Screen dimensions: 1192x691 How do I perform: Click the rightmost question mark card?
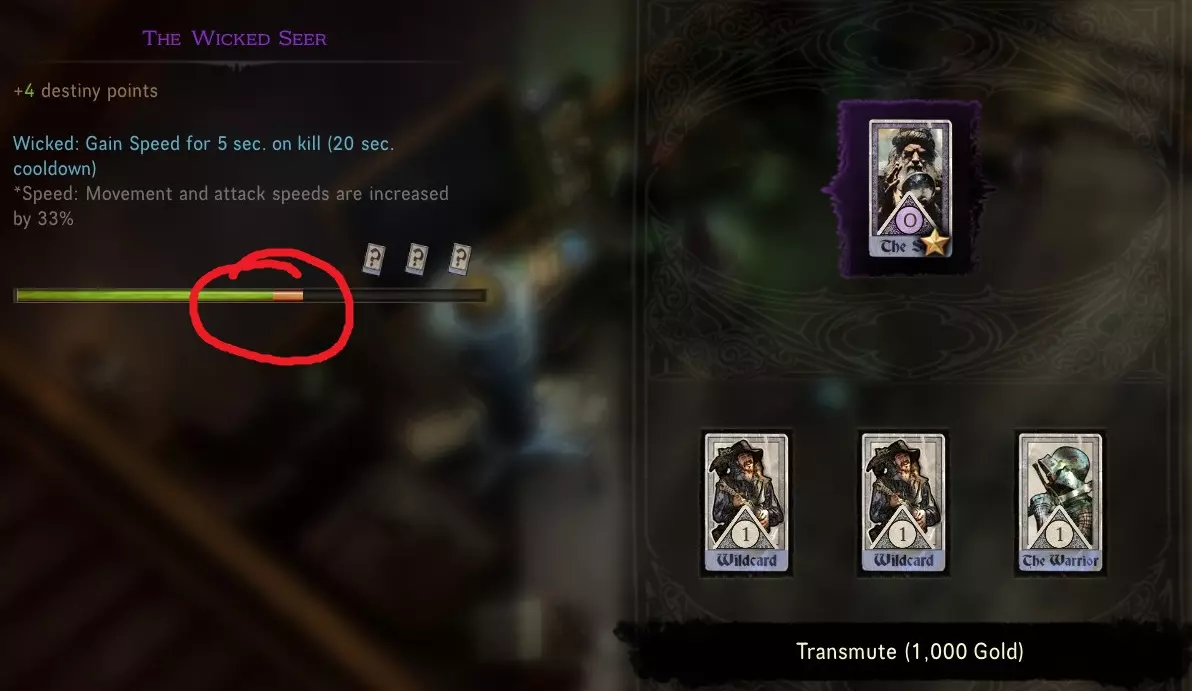[x=459, y=259]
